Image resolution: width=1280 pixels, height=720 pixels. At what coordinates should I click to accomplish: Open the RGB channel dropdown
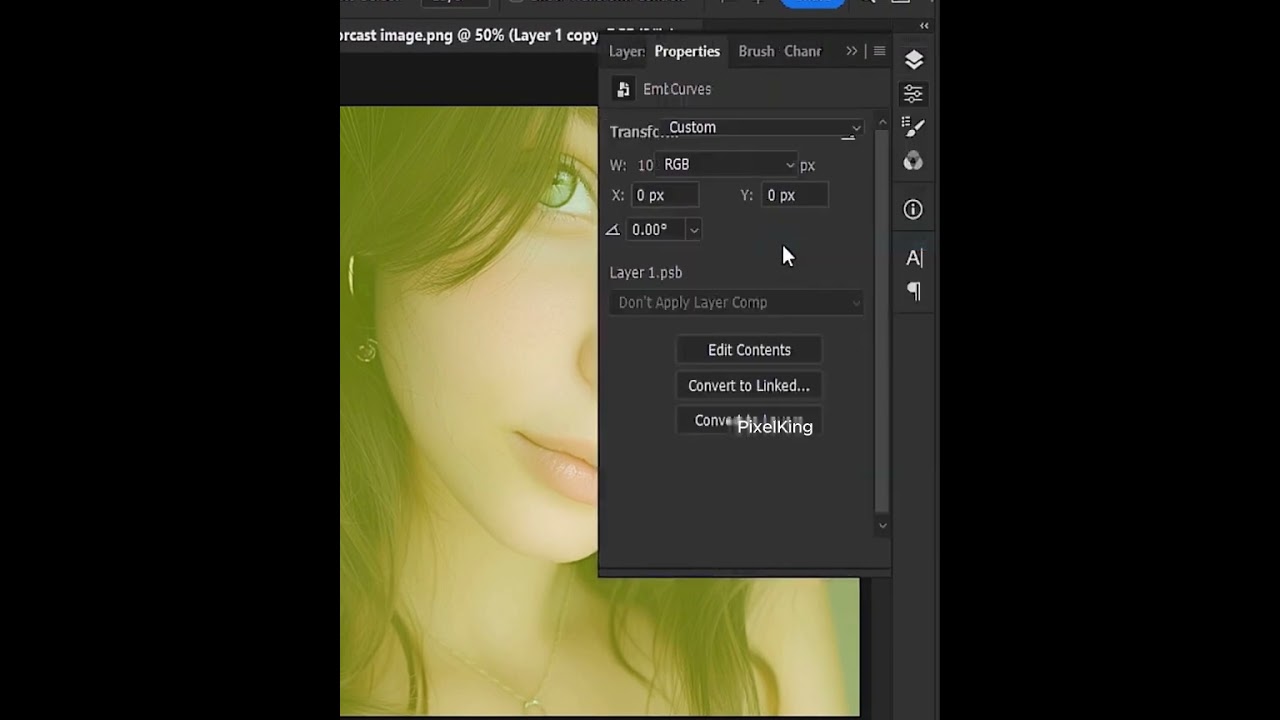[727, 165]
